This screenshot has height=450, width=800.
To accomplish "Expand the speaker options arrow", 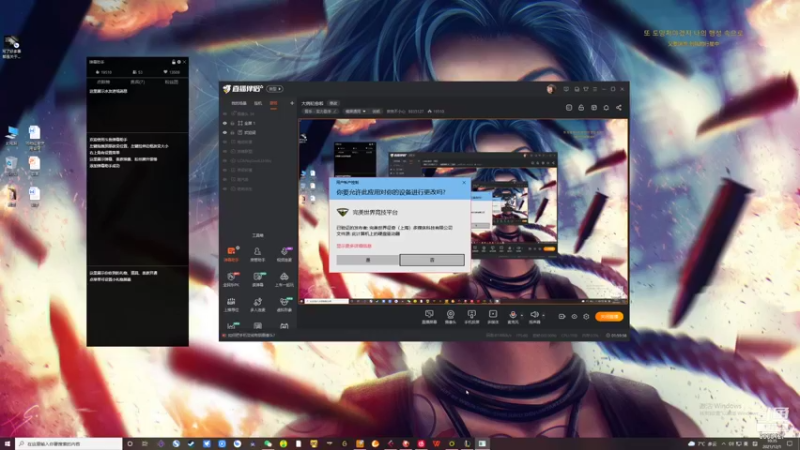I will tap(543, 315).
